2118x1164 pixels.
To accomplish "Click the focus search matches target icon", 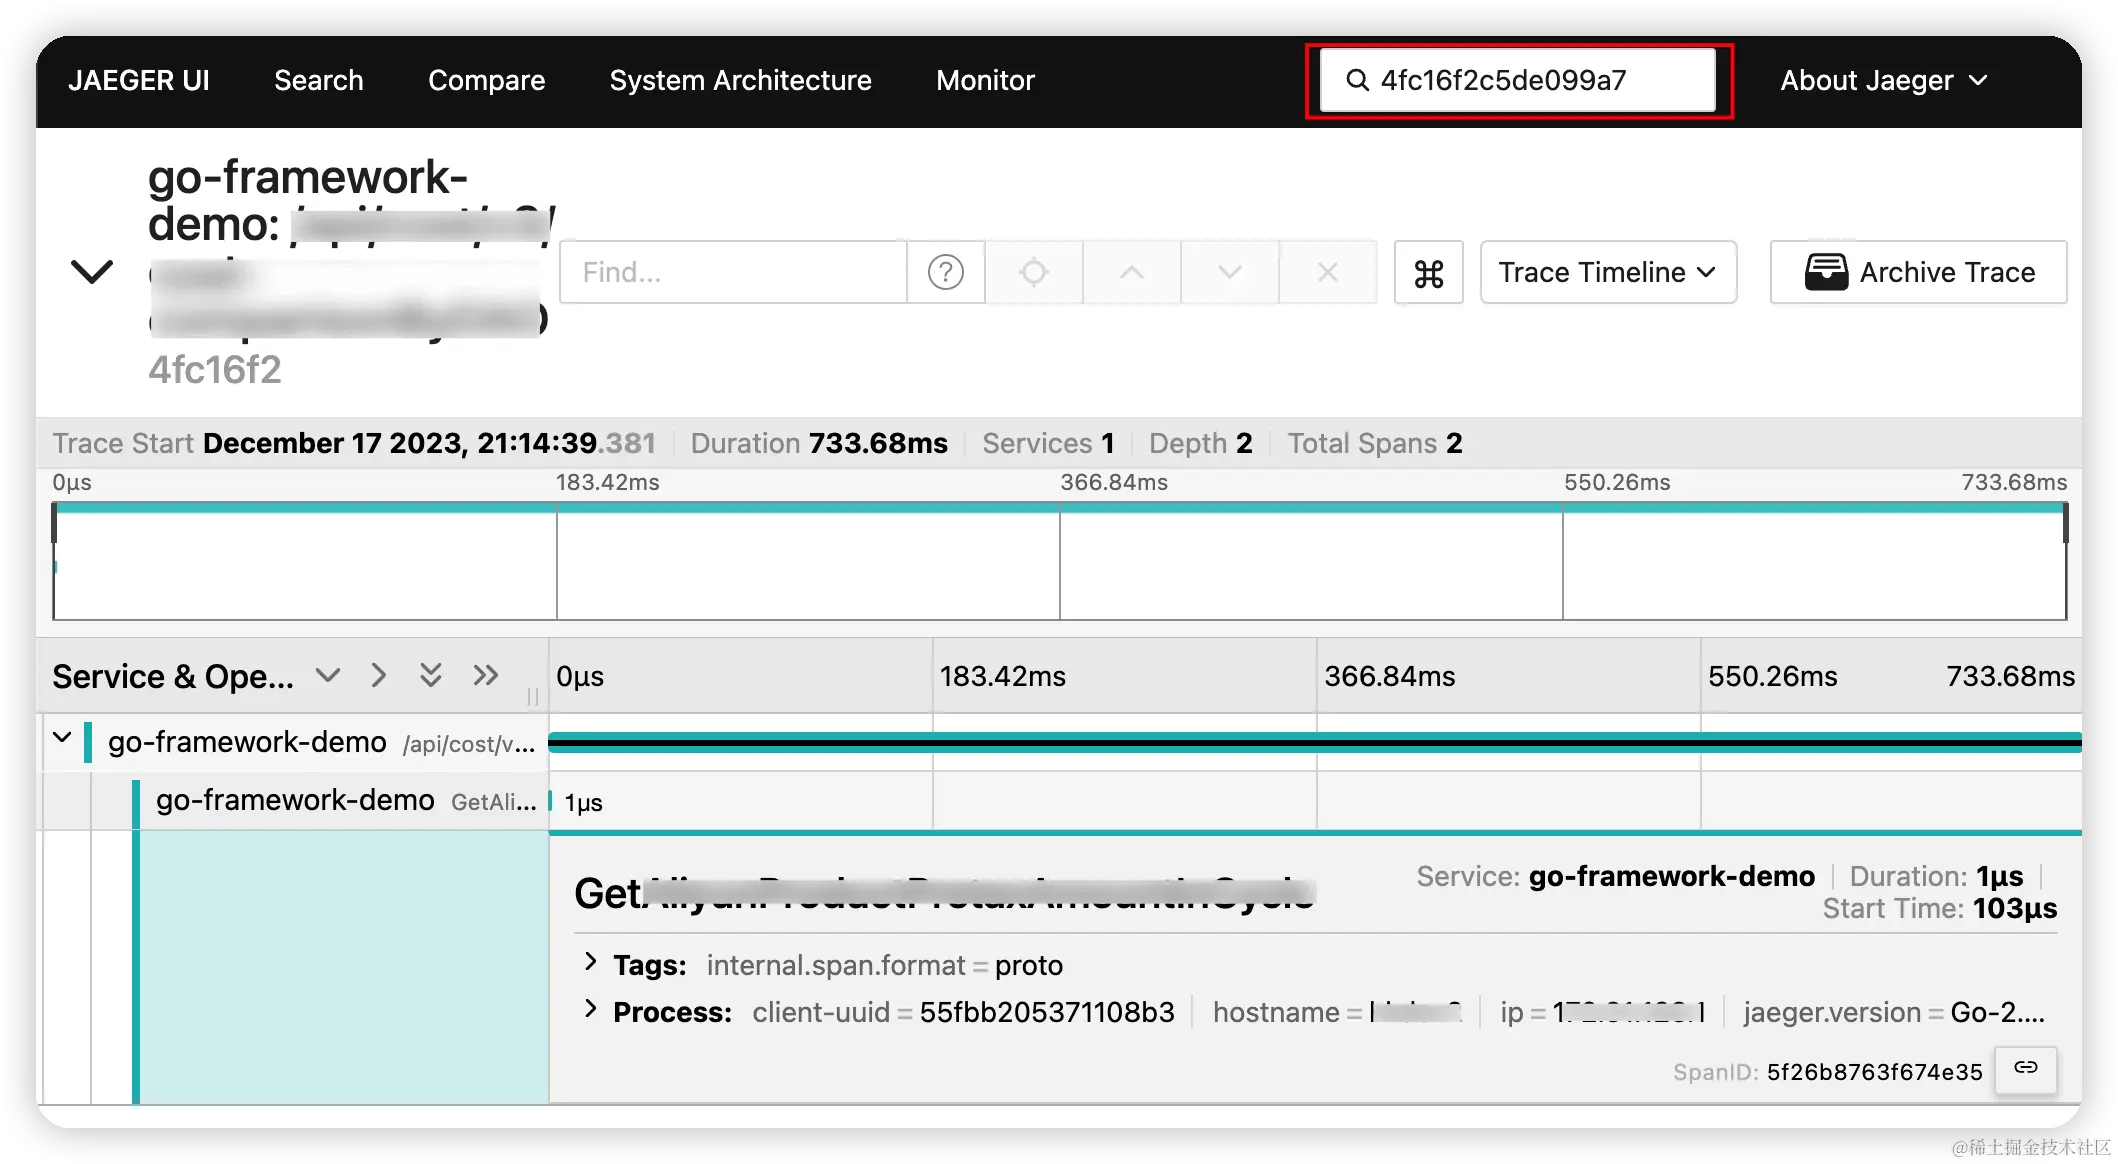I will point(1034,272).
